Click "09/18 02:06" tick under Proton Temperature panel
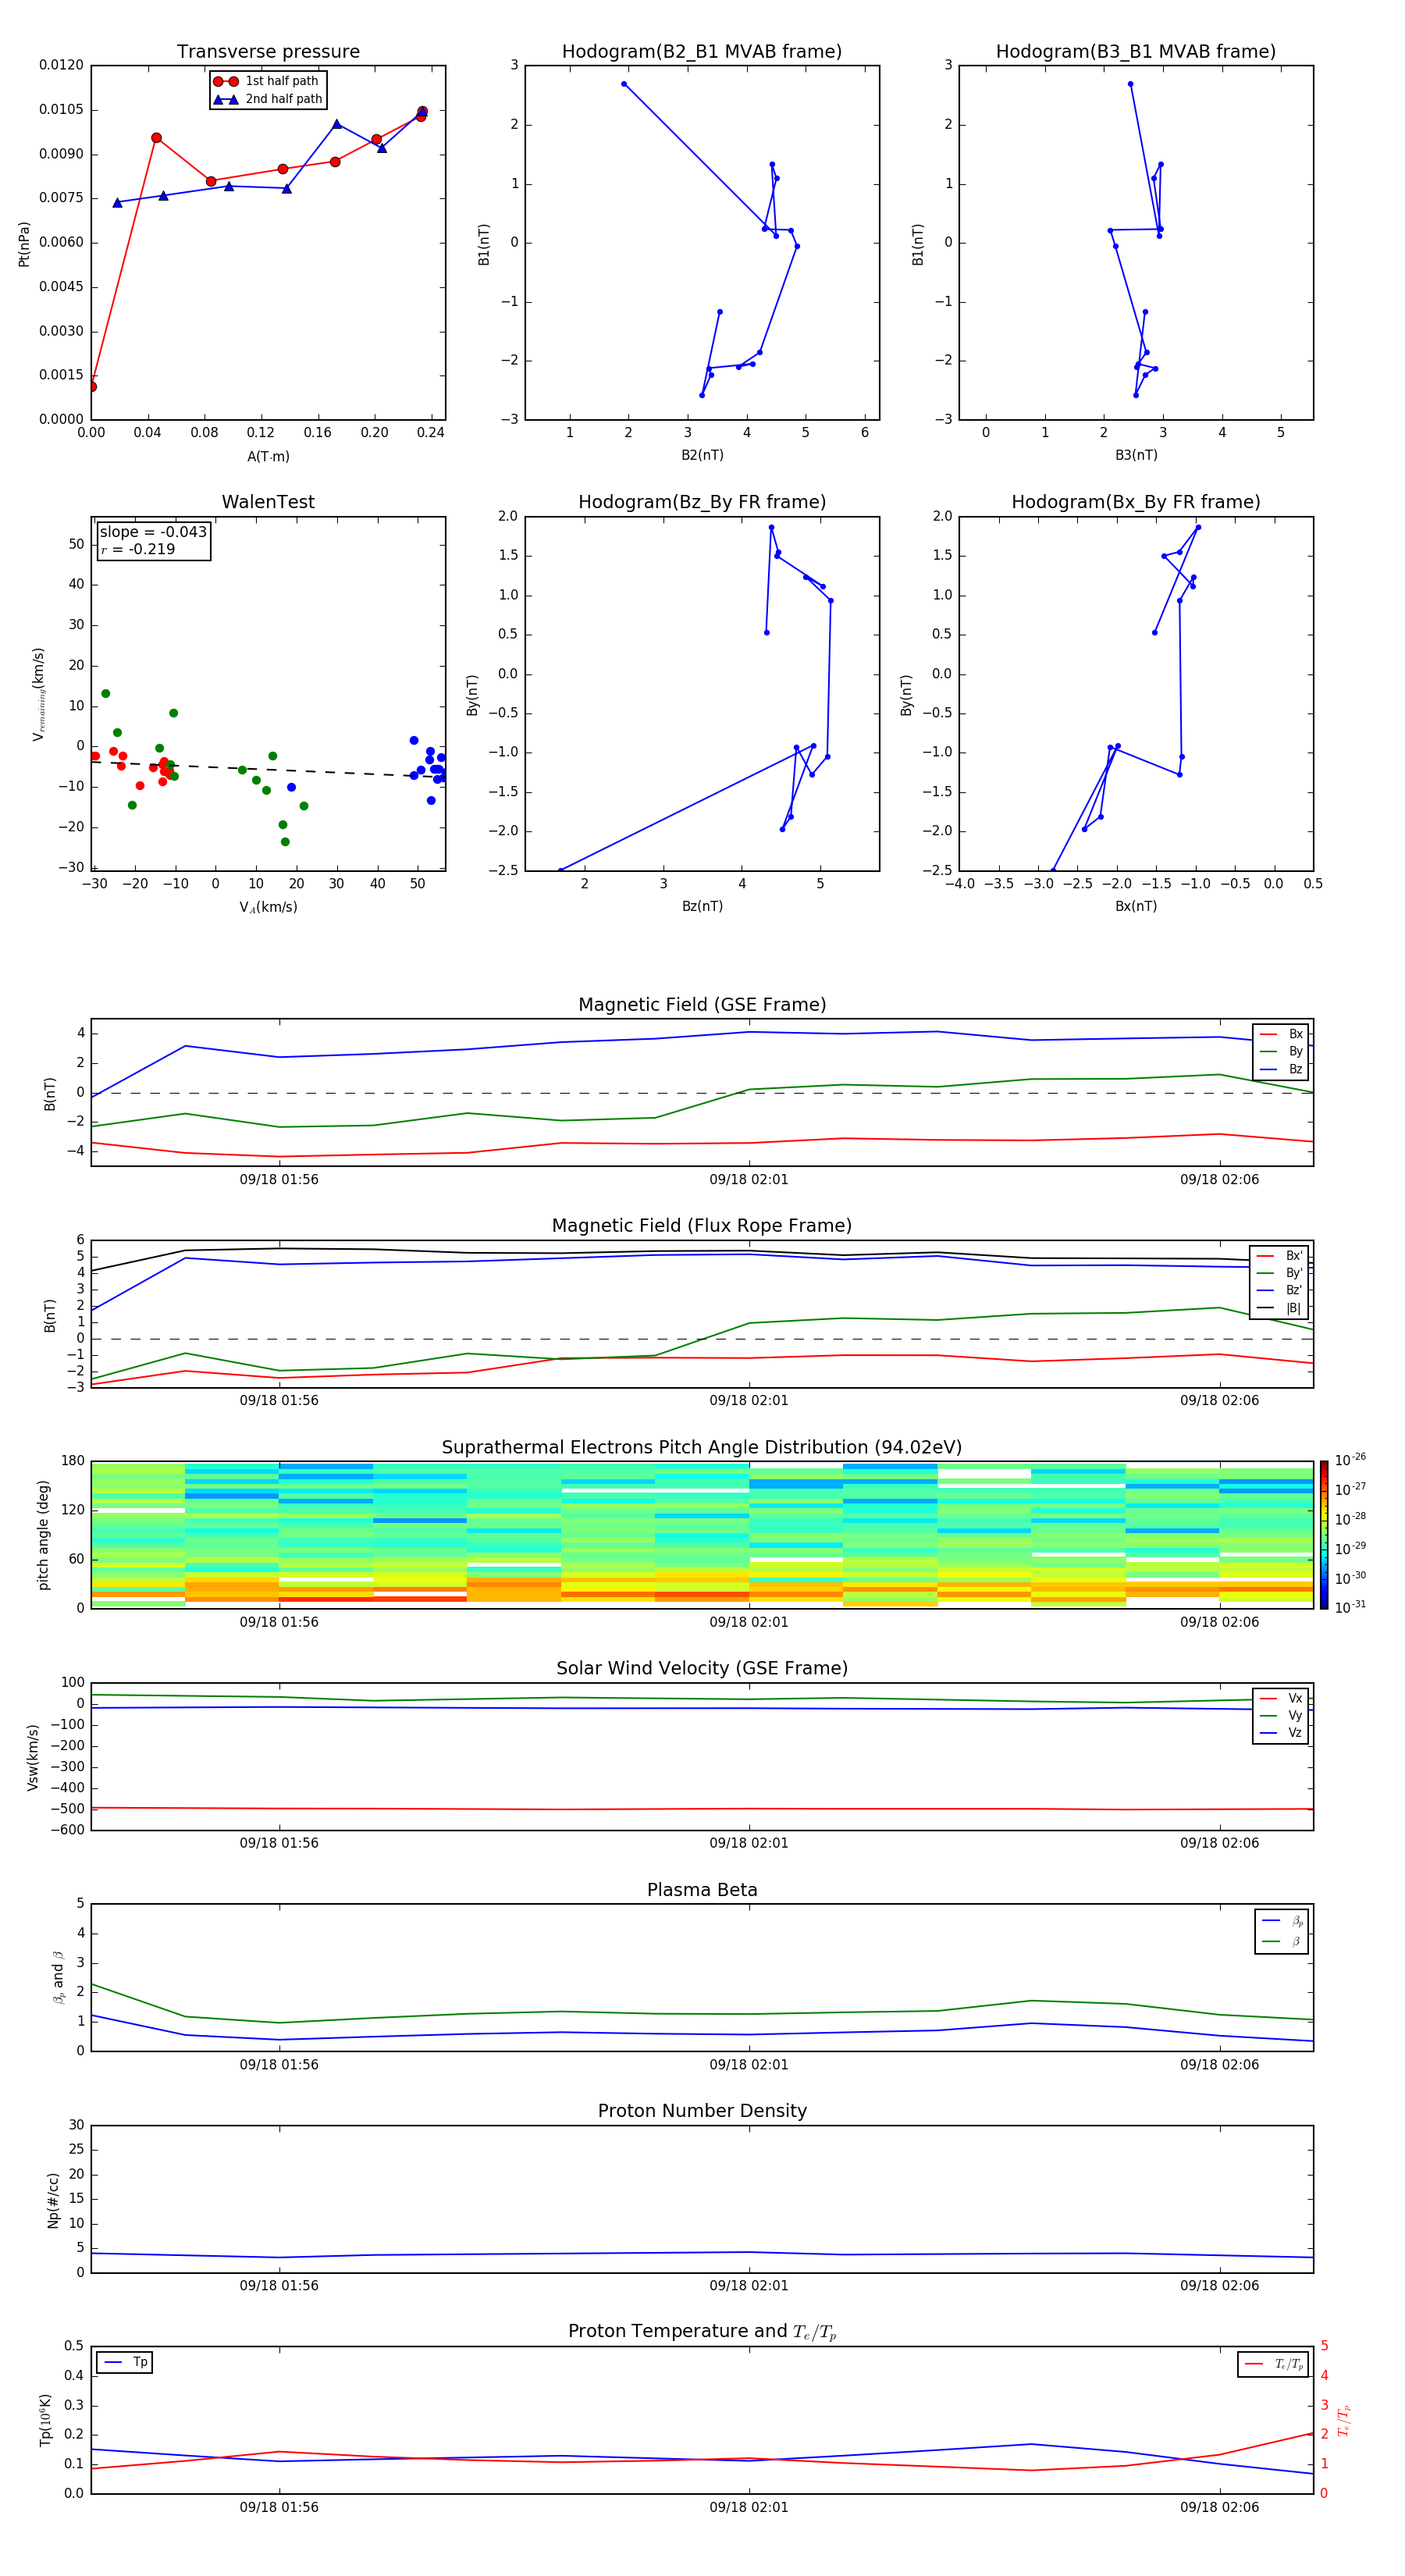This screenshot has height=2576, width=1405. point(1219,2507)
